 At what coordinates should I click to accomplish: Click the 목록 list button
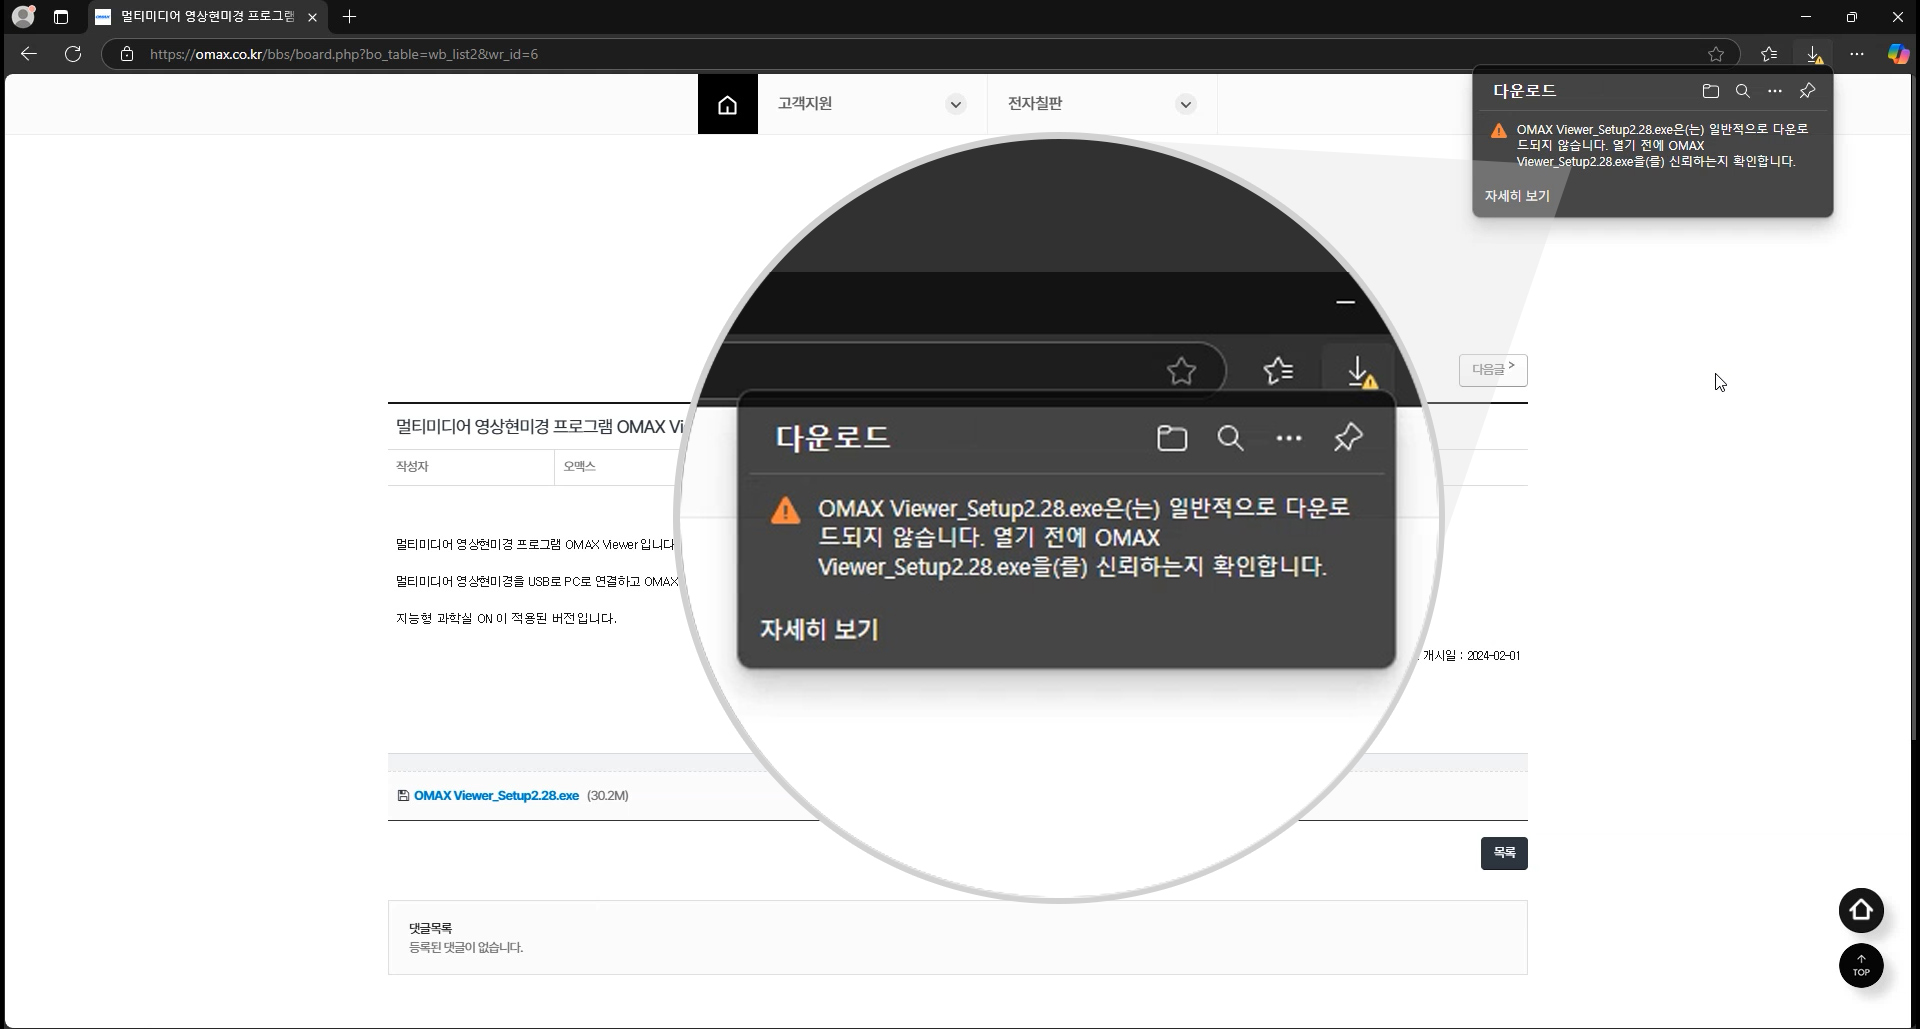(x=1503, y=853)
